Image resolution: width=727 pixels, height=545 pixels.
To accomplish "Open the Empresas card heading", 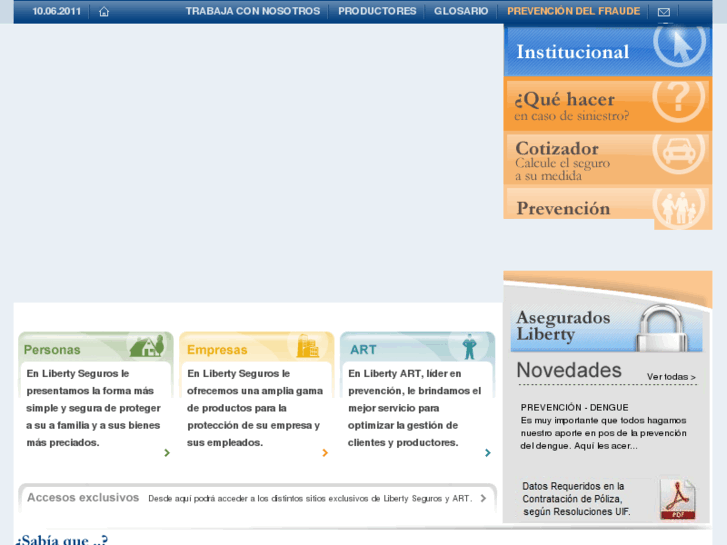I will pos(217,350).
